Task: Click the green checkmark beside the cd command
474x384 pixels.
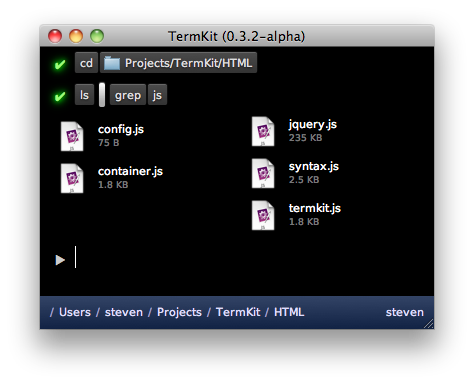Action: tap(60, 64)
